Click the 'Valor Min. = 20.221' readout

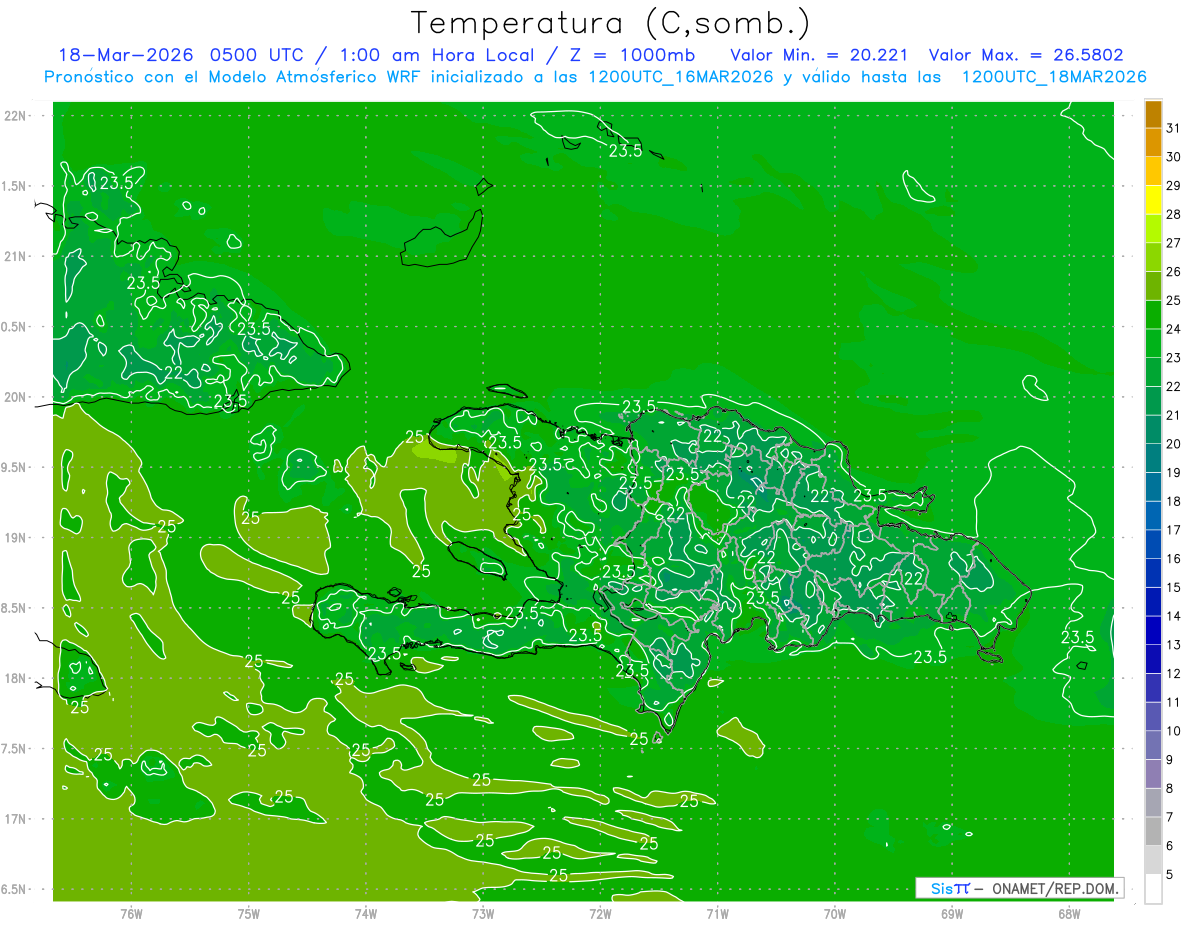tap(819, 55)
